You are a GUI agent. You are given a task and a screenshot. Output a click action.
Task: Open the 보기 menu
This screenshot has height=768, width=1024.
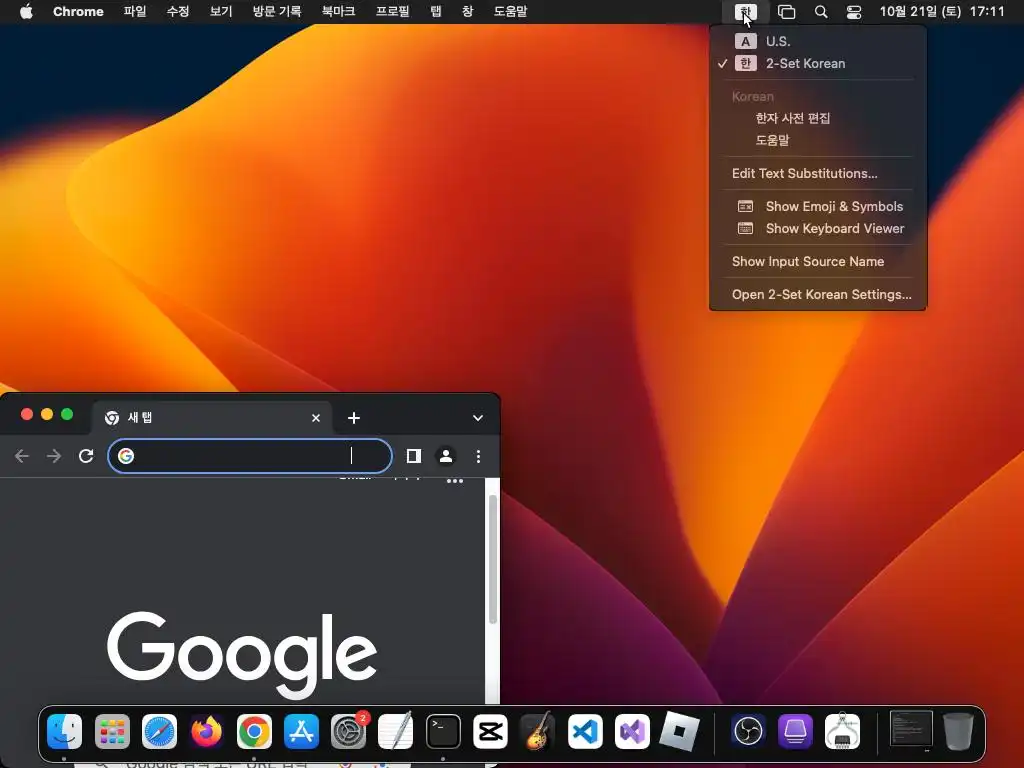[221, 11]
